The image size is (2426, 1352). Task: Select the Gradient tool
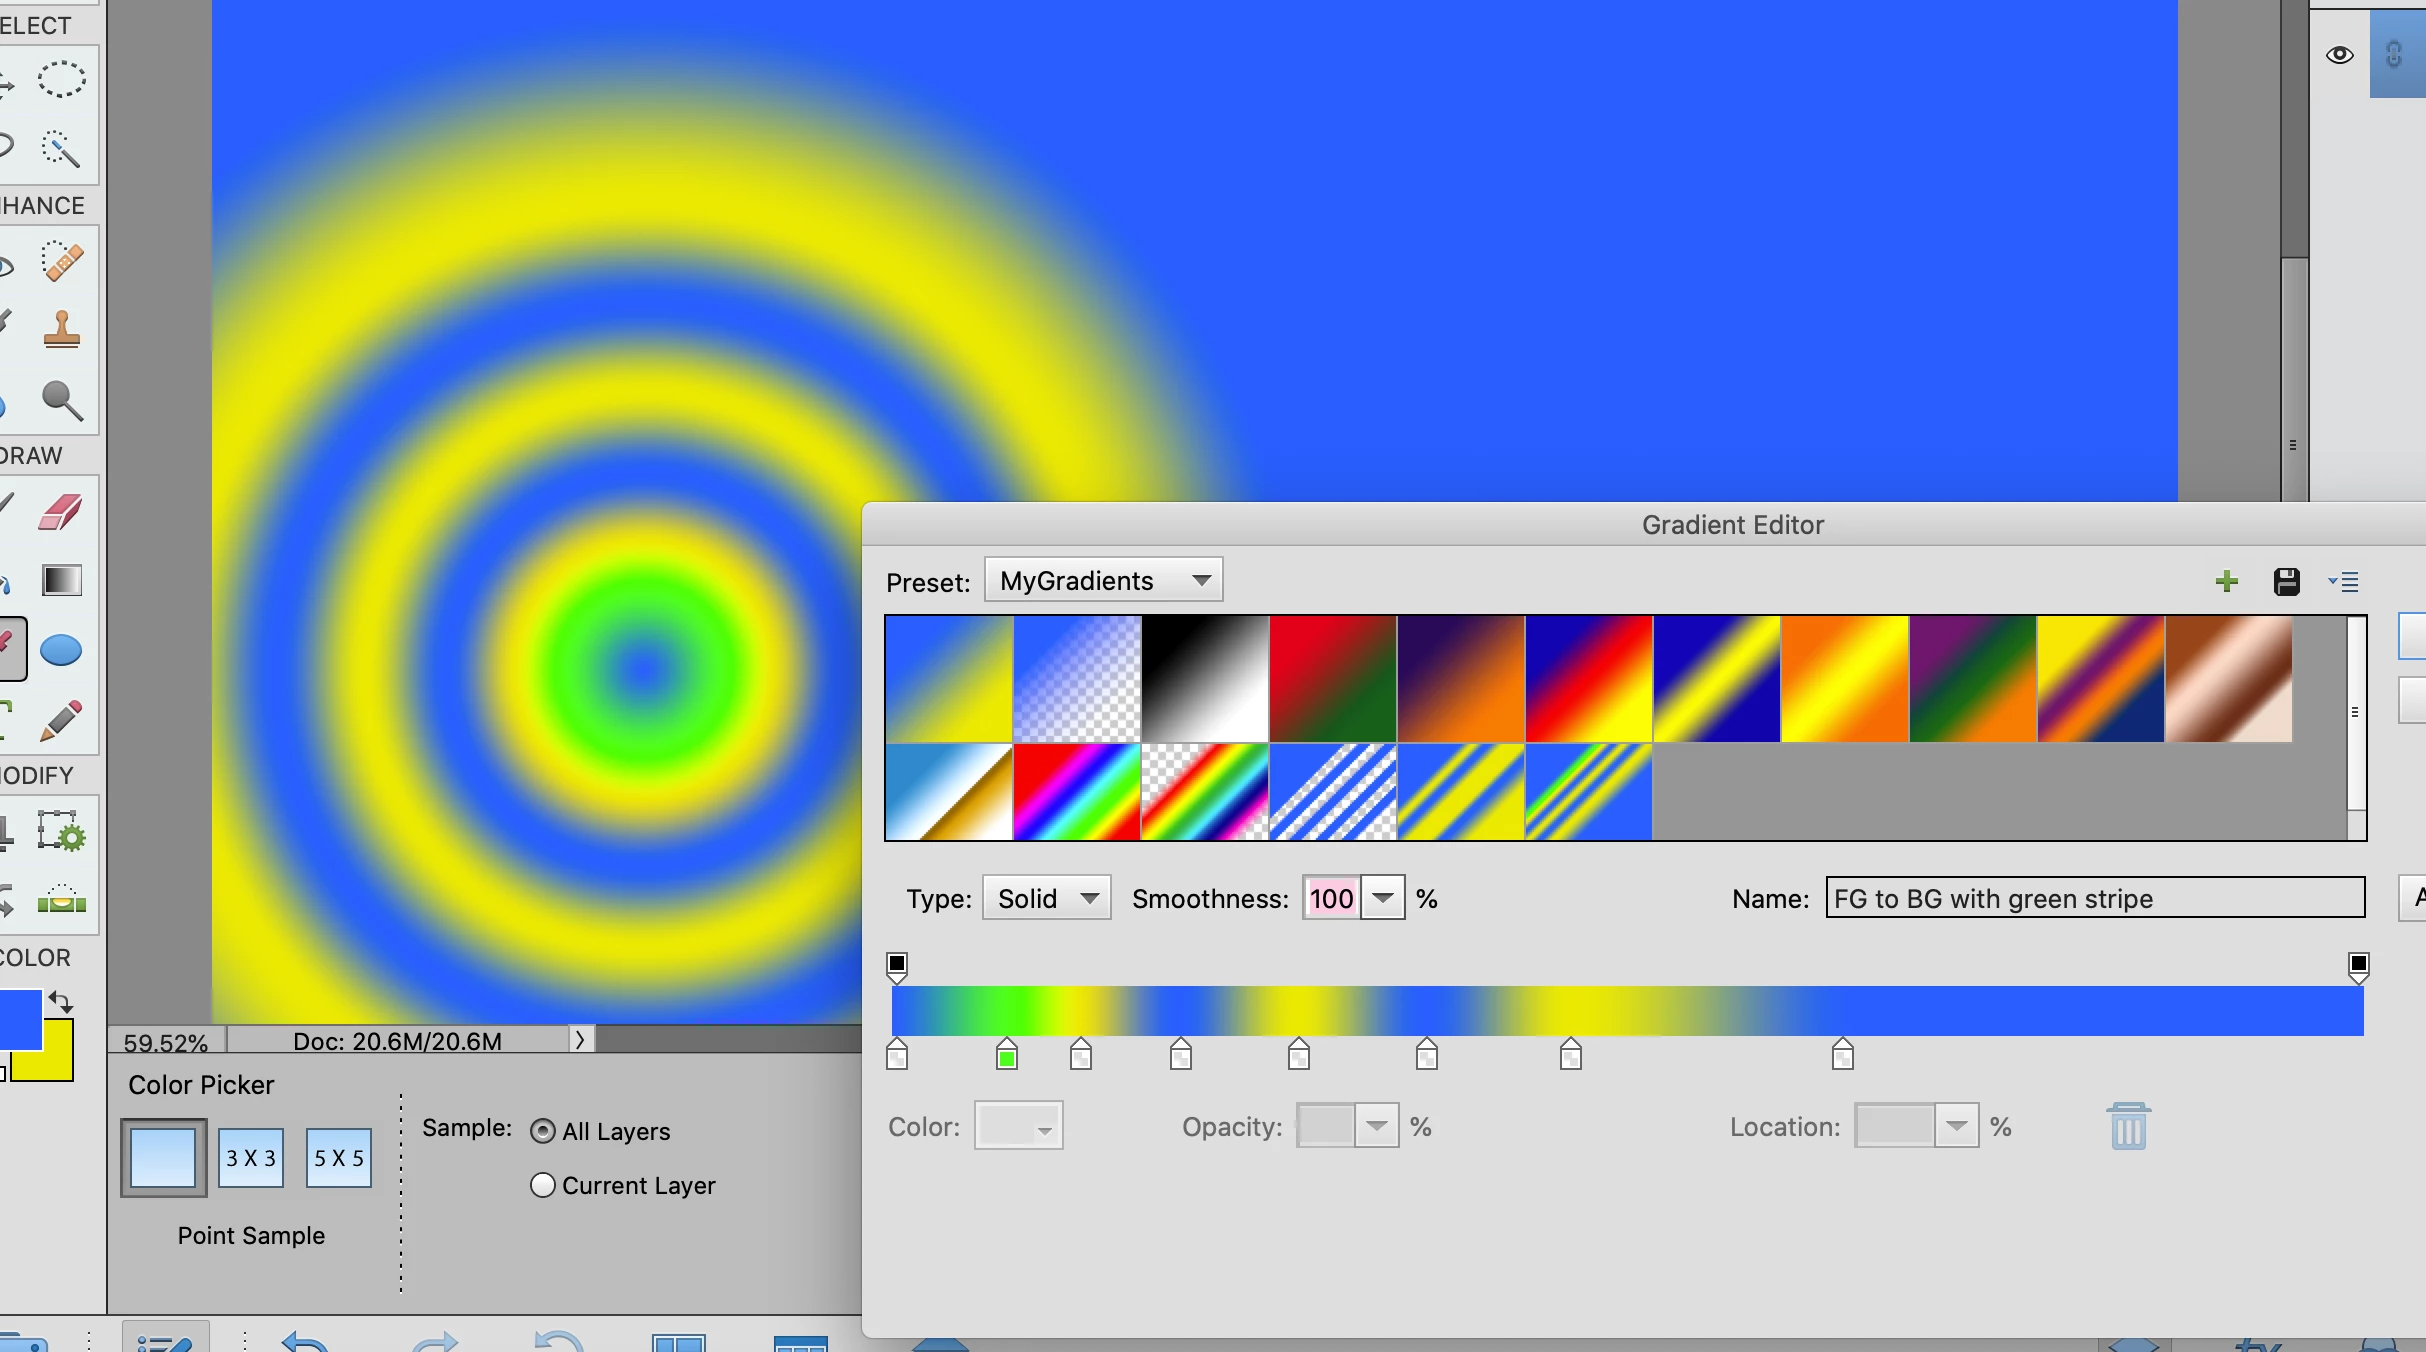61,580
